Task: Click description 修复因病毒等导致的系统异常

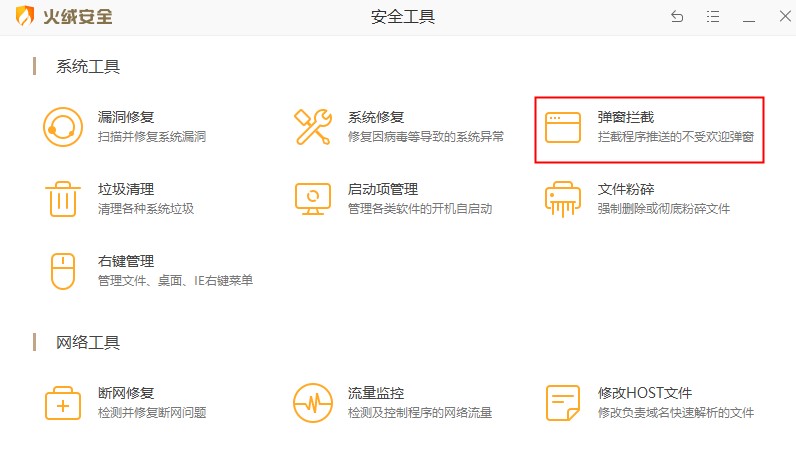Action: (425, 137)
